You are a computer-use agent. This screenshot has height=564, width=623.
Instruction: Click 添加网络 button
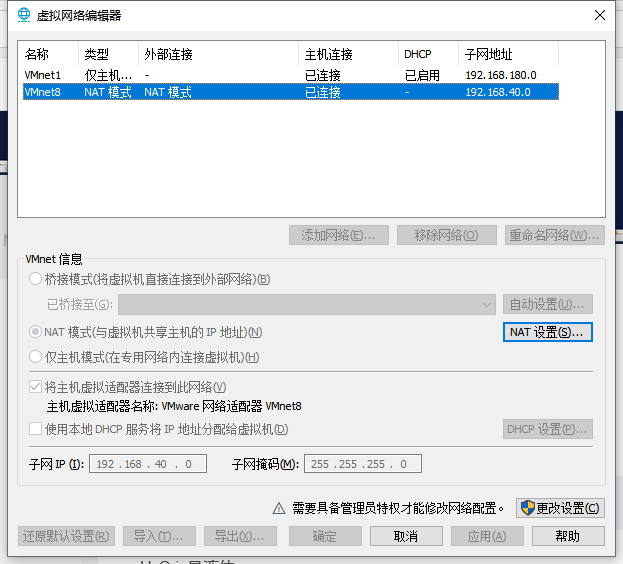[x=339, y=235]
